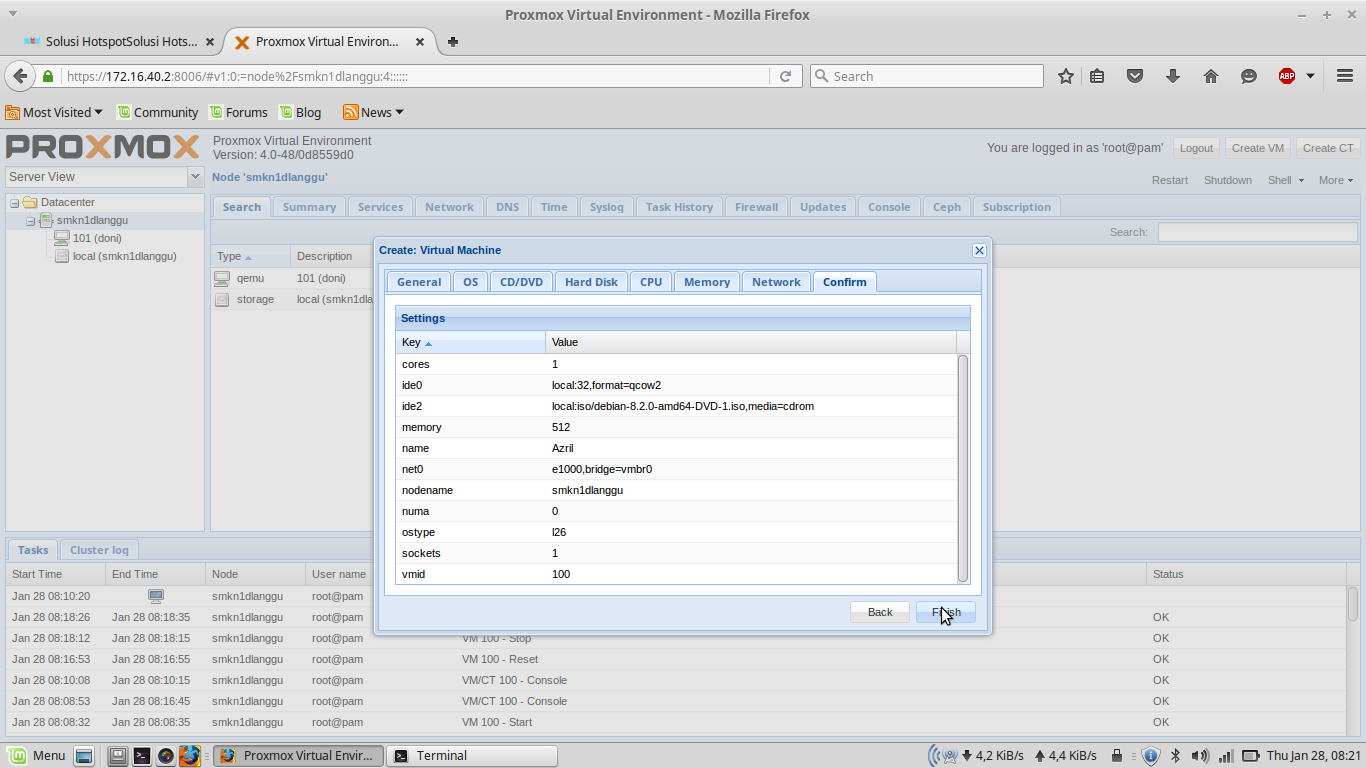Open the smiley chat icon

pyautogui.click(x=1249, y=76)
